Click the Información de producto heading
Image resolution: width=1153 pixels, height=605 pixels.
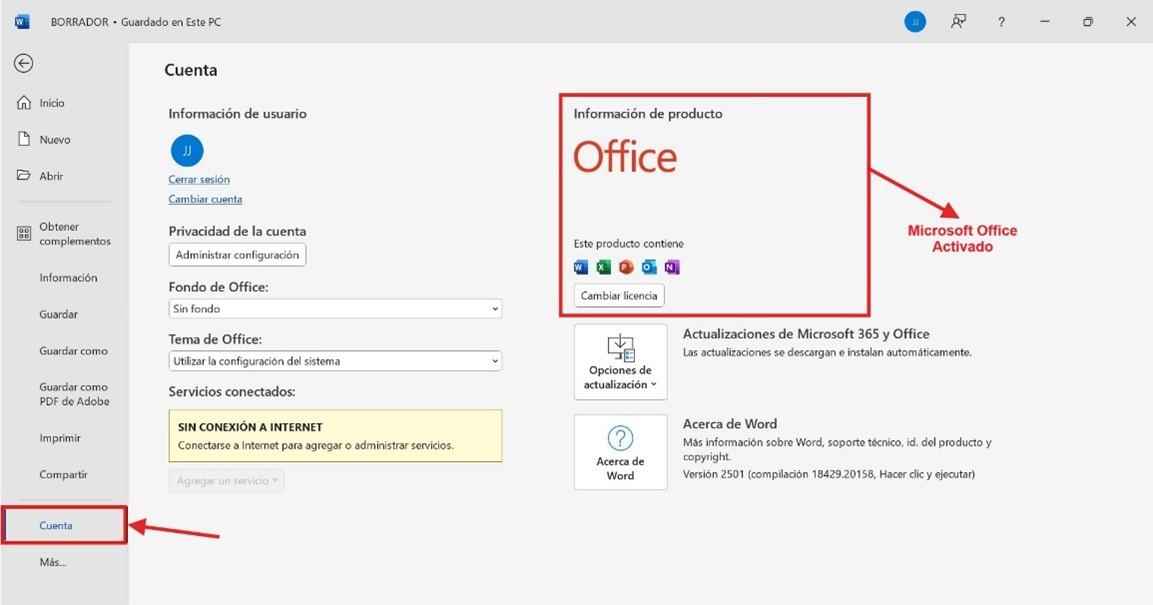[648, 114]
